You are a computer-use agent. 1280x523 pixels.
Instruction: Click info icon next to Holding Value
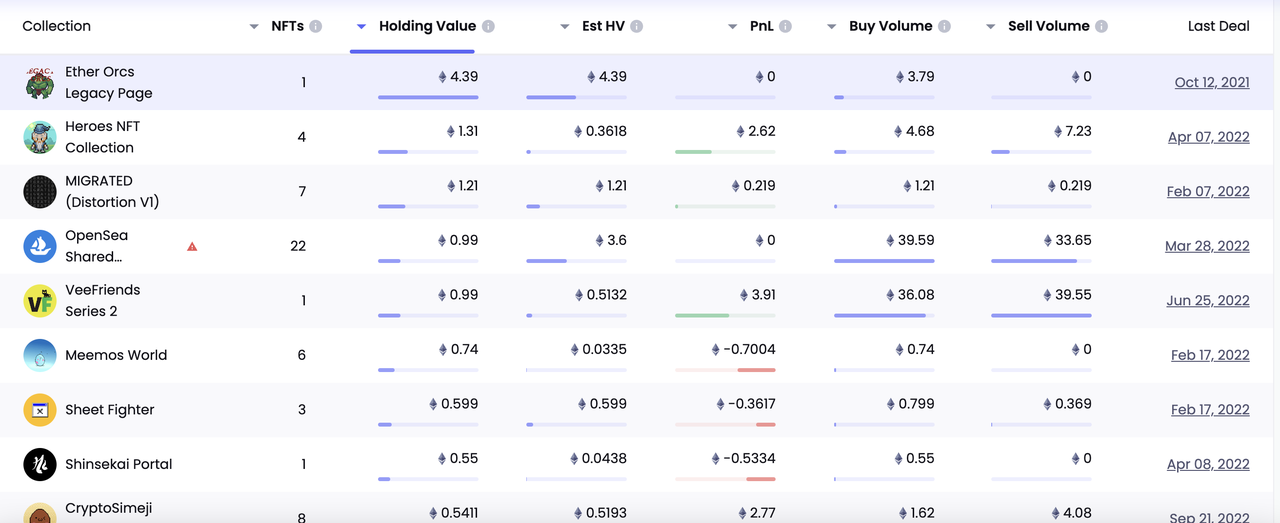488,26
